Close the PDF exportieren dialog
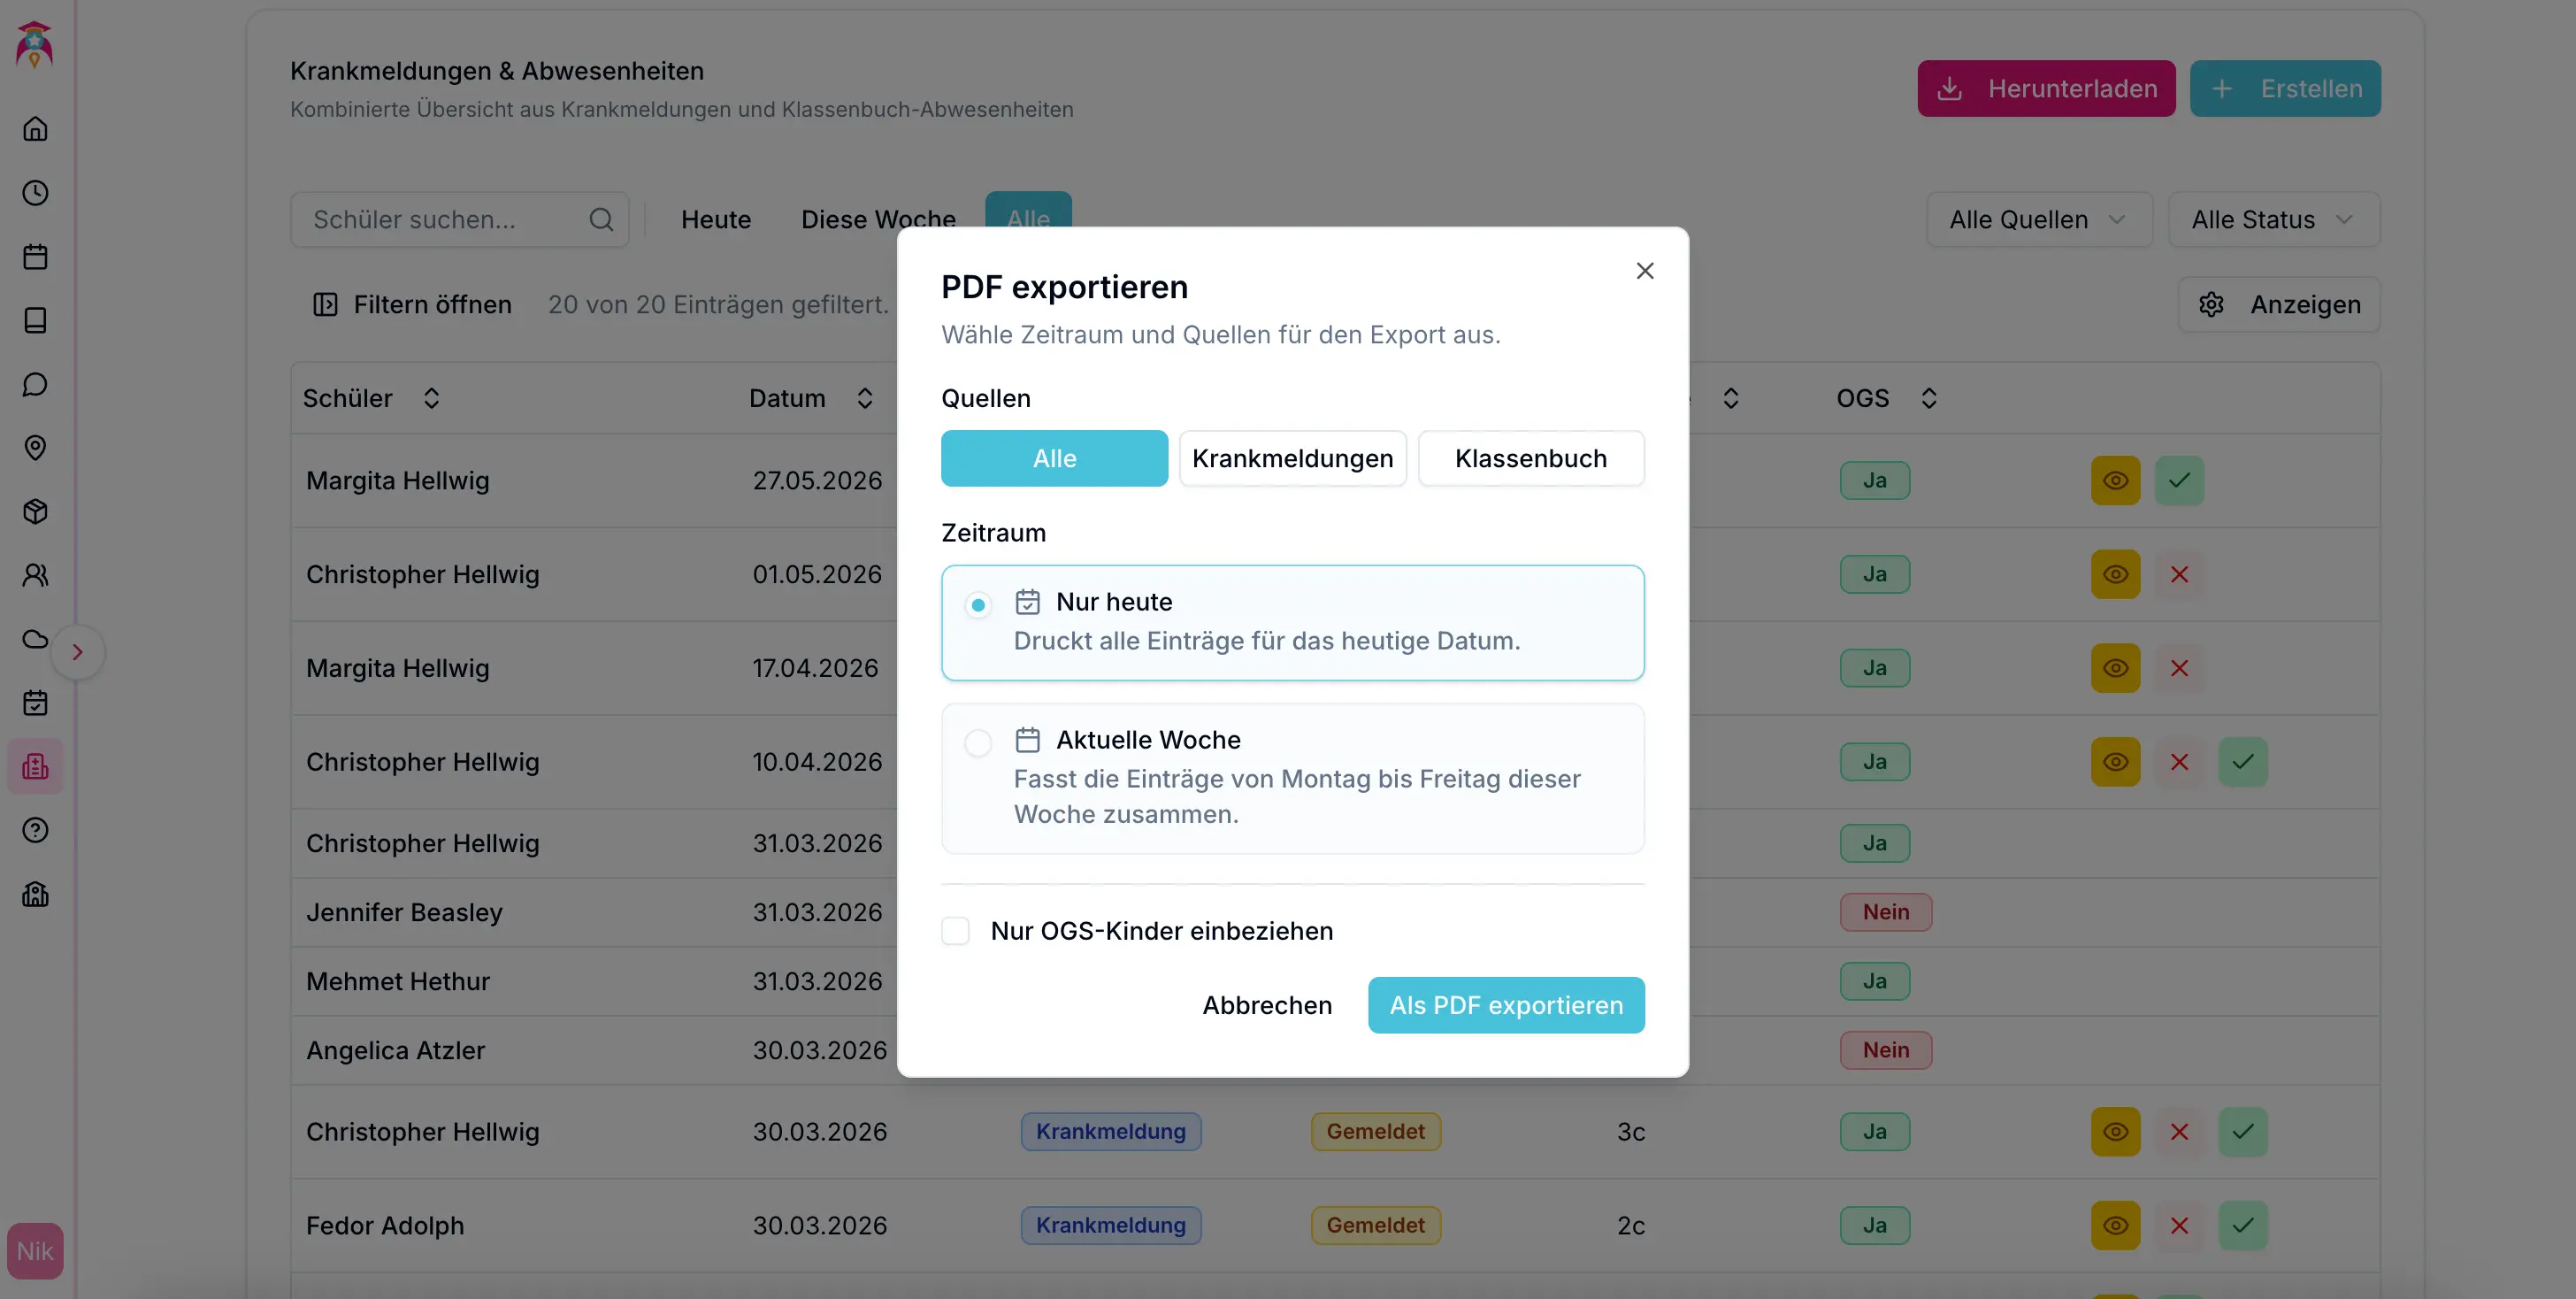This screenshot has height=1299, width=2576. coord(1644,271)
